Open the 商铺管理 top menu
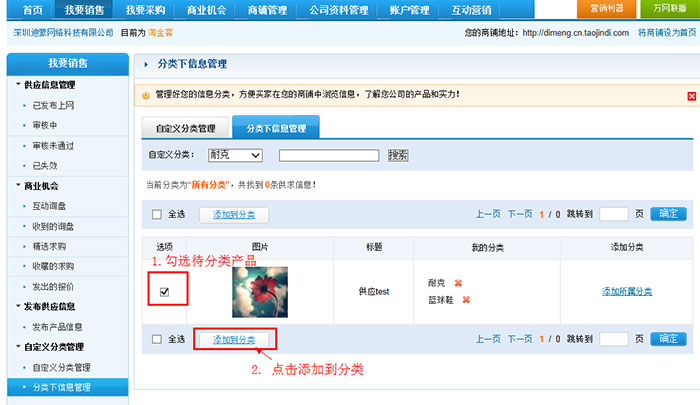 268,10
